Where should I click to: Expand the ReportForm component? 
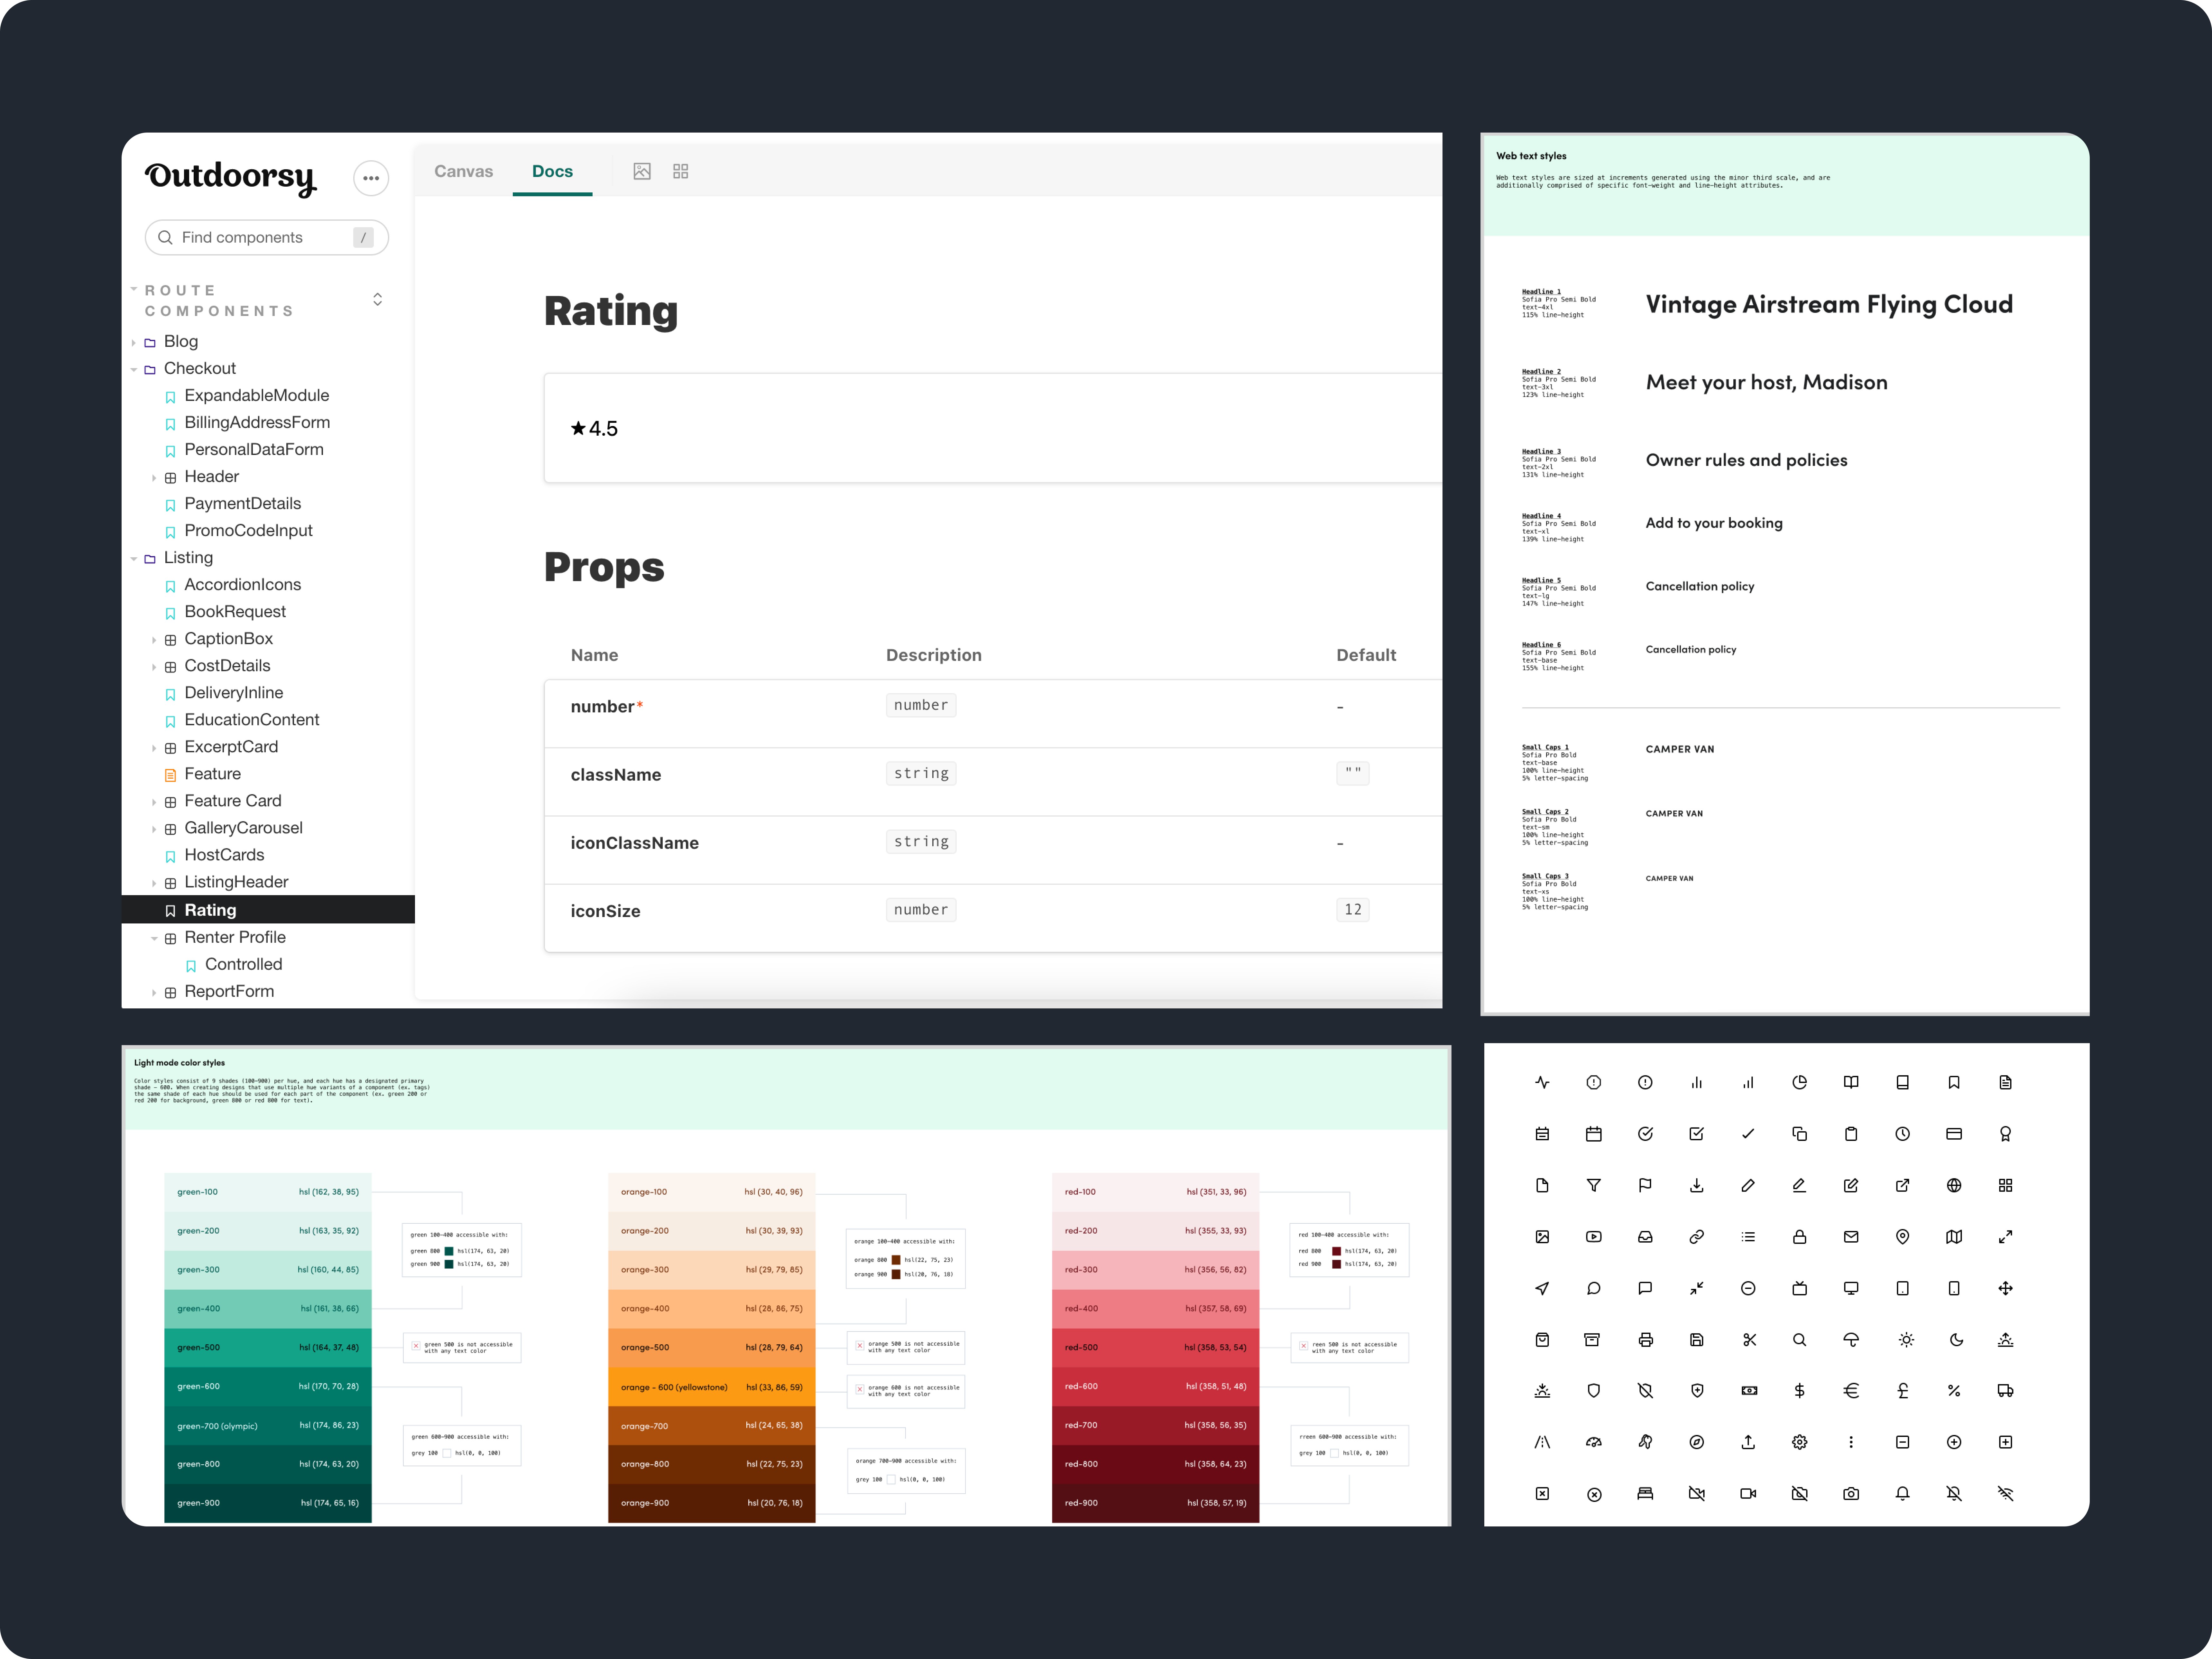pyautogui.click(x=154, y=992)
